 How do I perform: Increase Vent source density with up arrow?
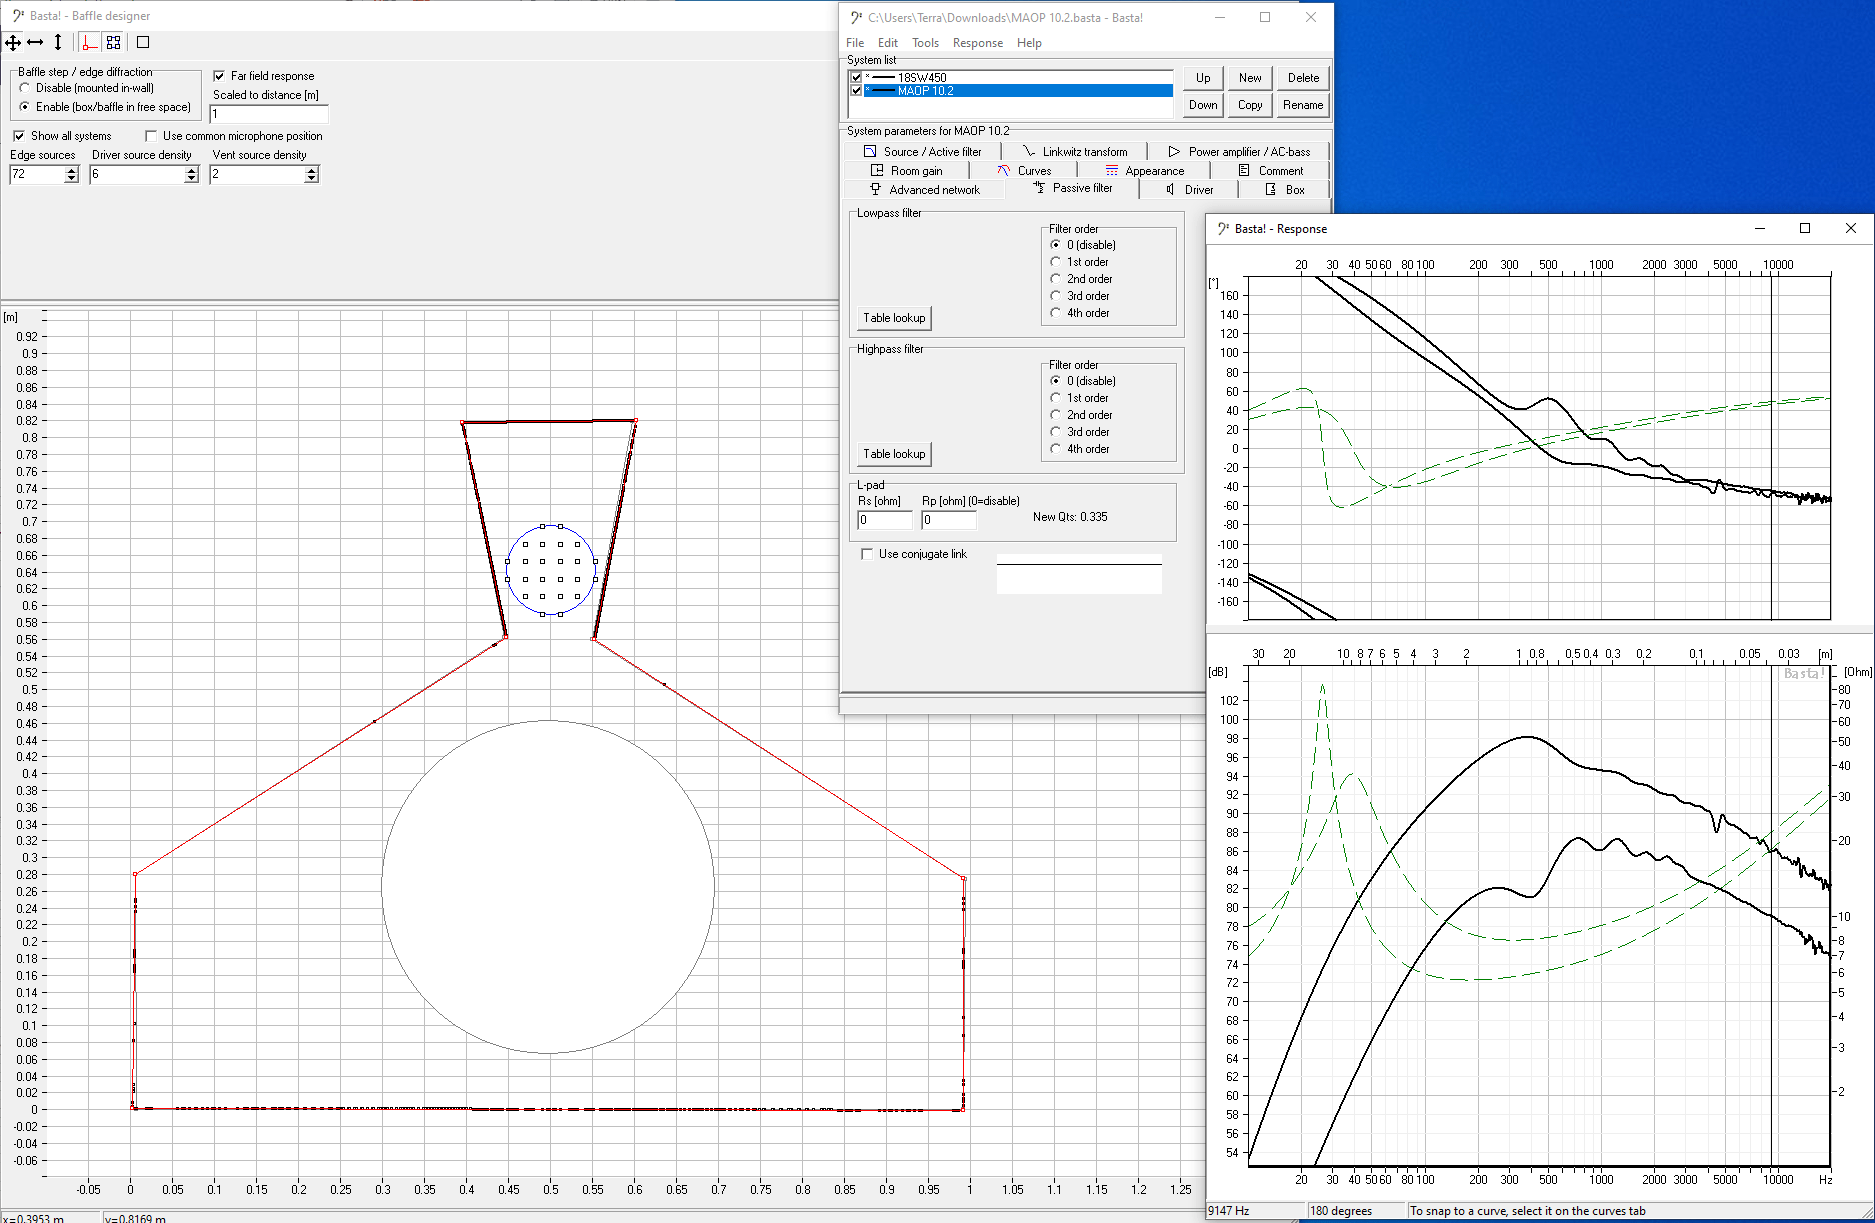(x=312, y=171)
